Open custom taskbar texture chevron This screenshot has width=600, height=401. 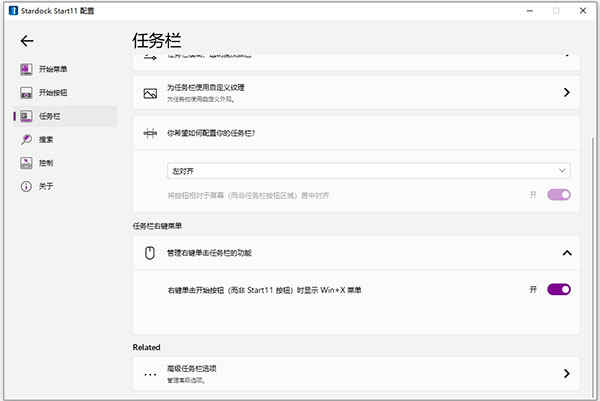[x=567, y=92]
